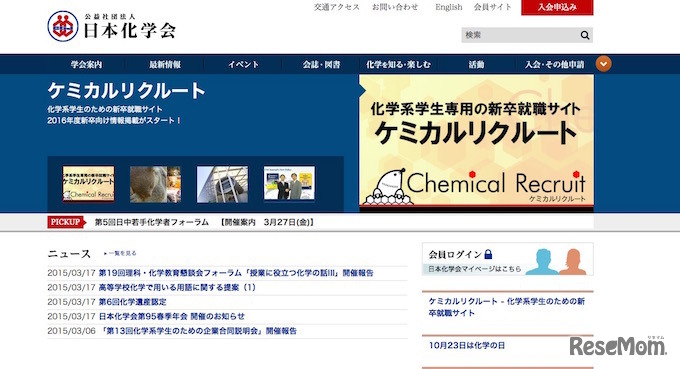Open the 活動 menu
This screenshot has width=680, height=369.
(x=476, y=65)
